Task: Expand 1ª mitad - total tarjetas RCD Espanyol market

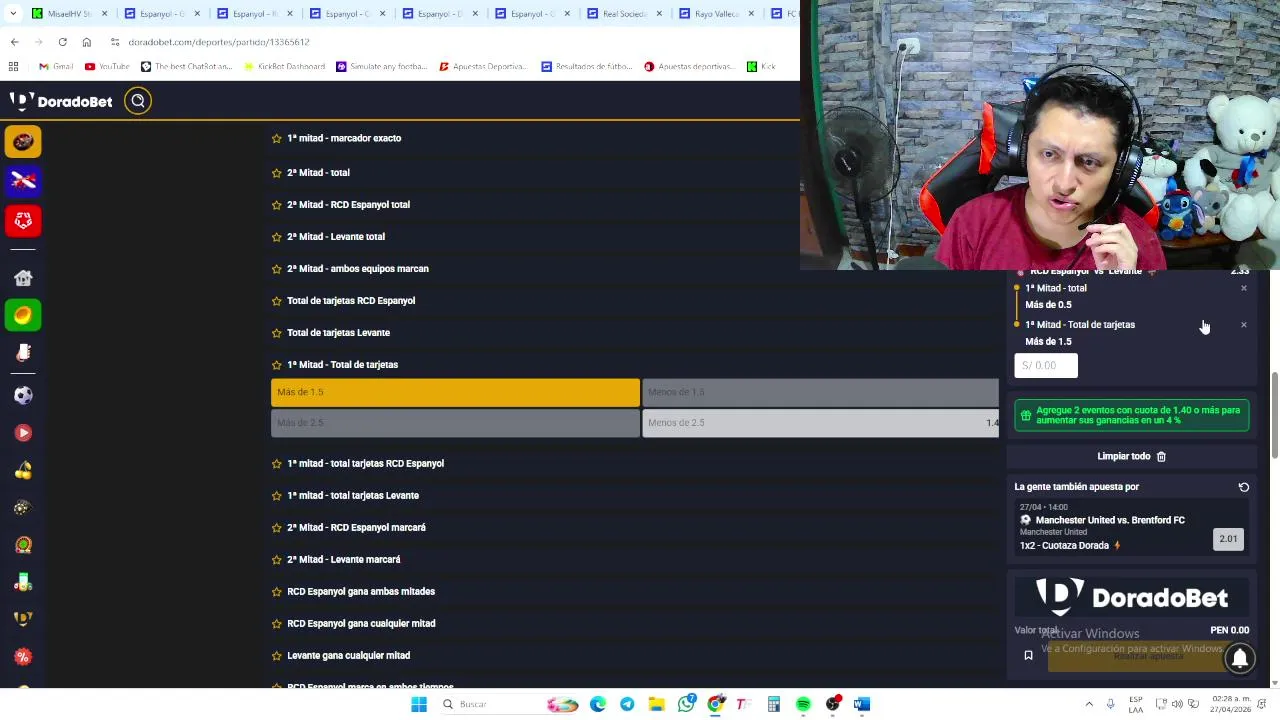Action: (635, 464)
